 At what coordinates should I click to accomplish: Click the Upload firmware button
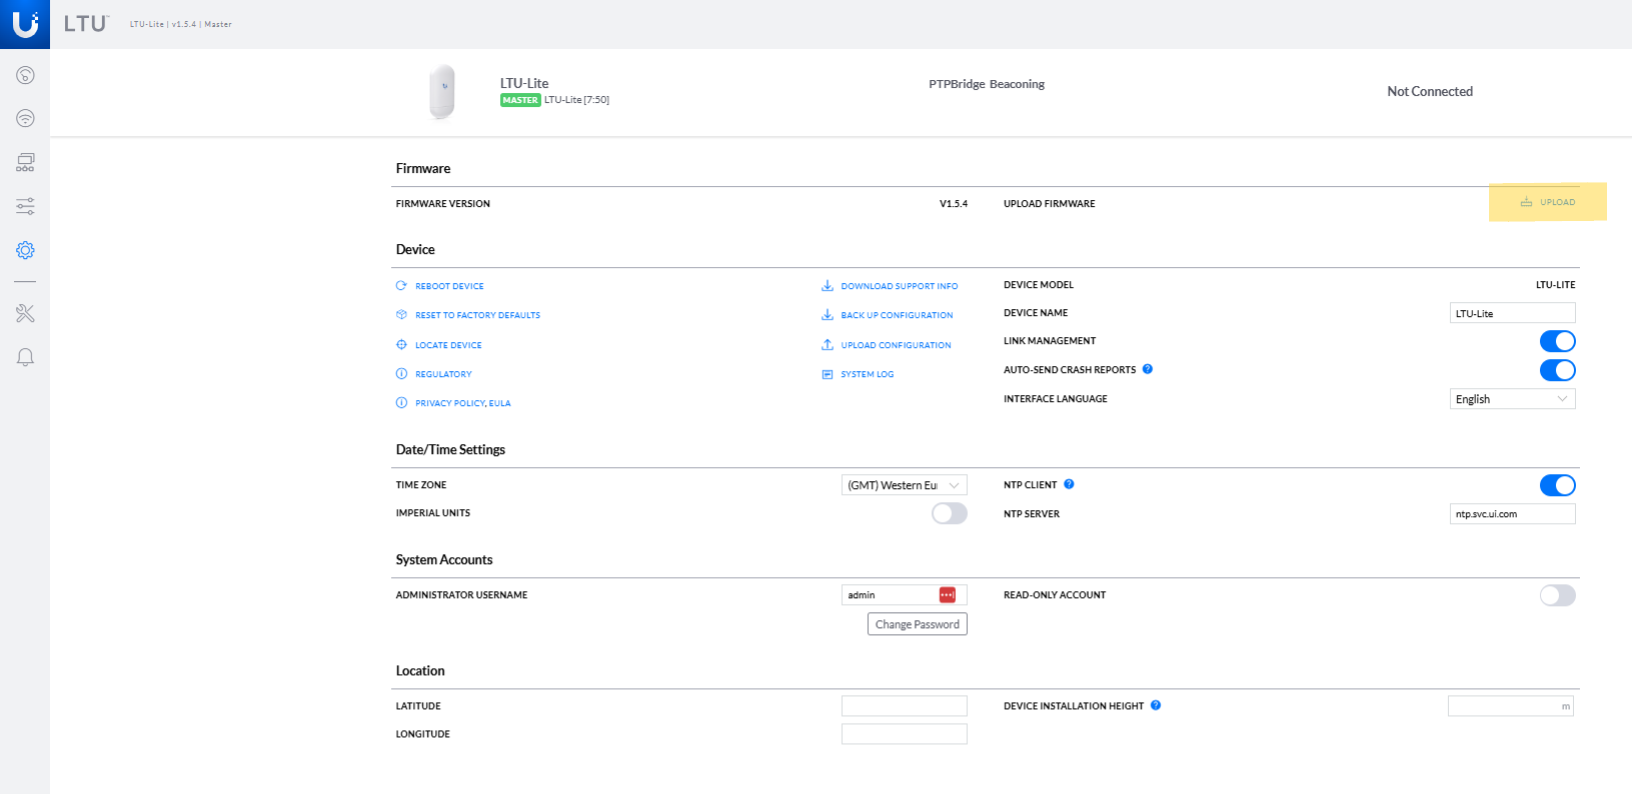(x=1547, y=202)
